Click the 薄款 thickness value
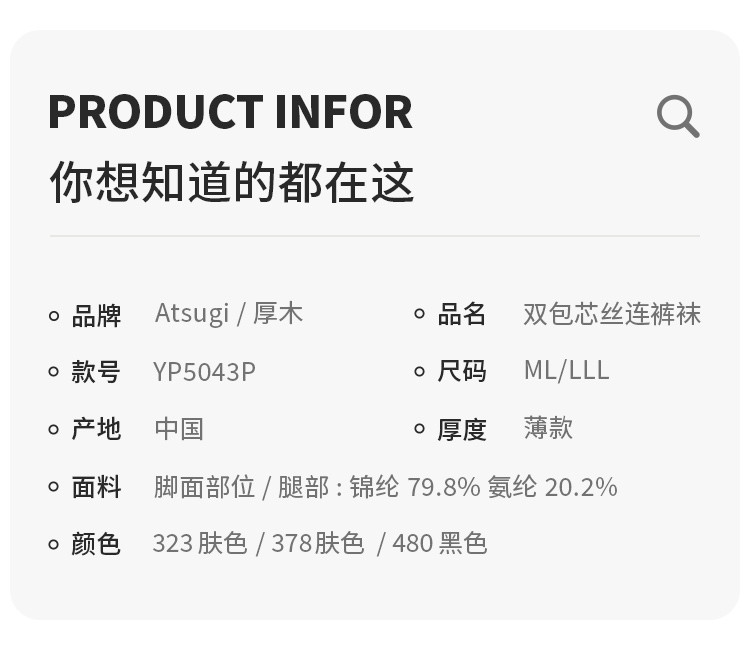750x651 pixels. 548,428
